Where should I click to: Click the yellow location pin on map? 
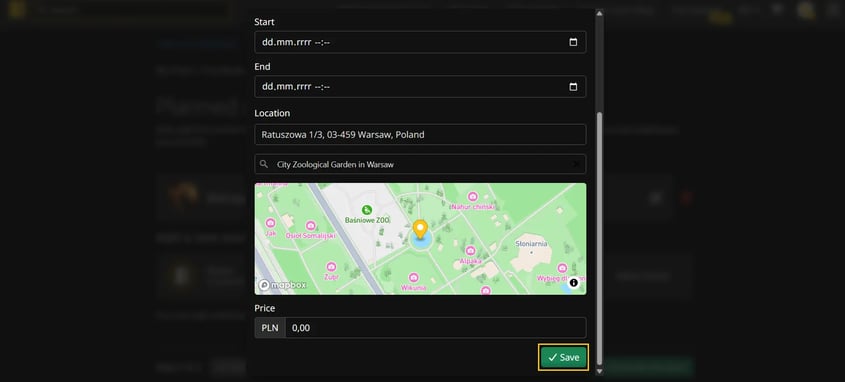(x=420, y=230)
